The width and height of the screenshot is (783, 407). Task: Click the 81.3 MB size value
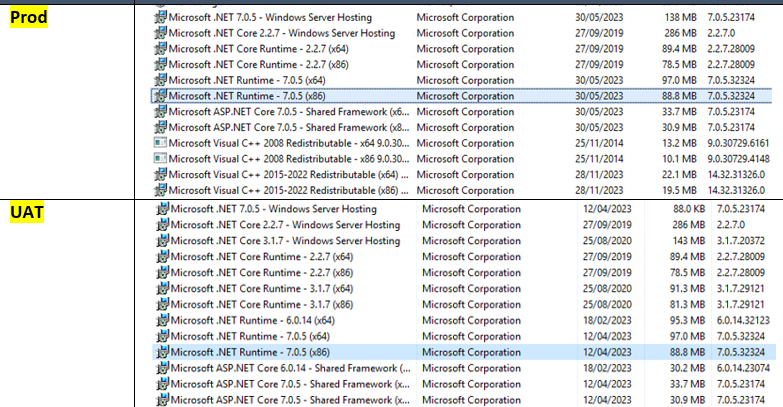tap(688, 305)
